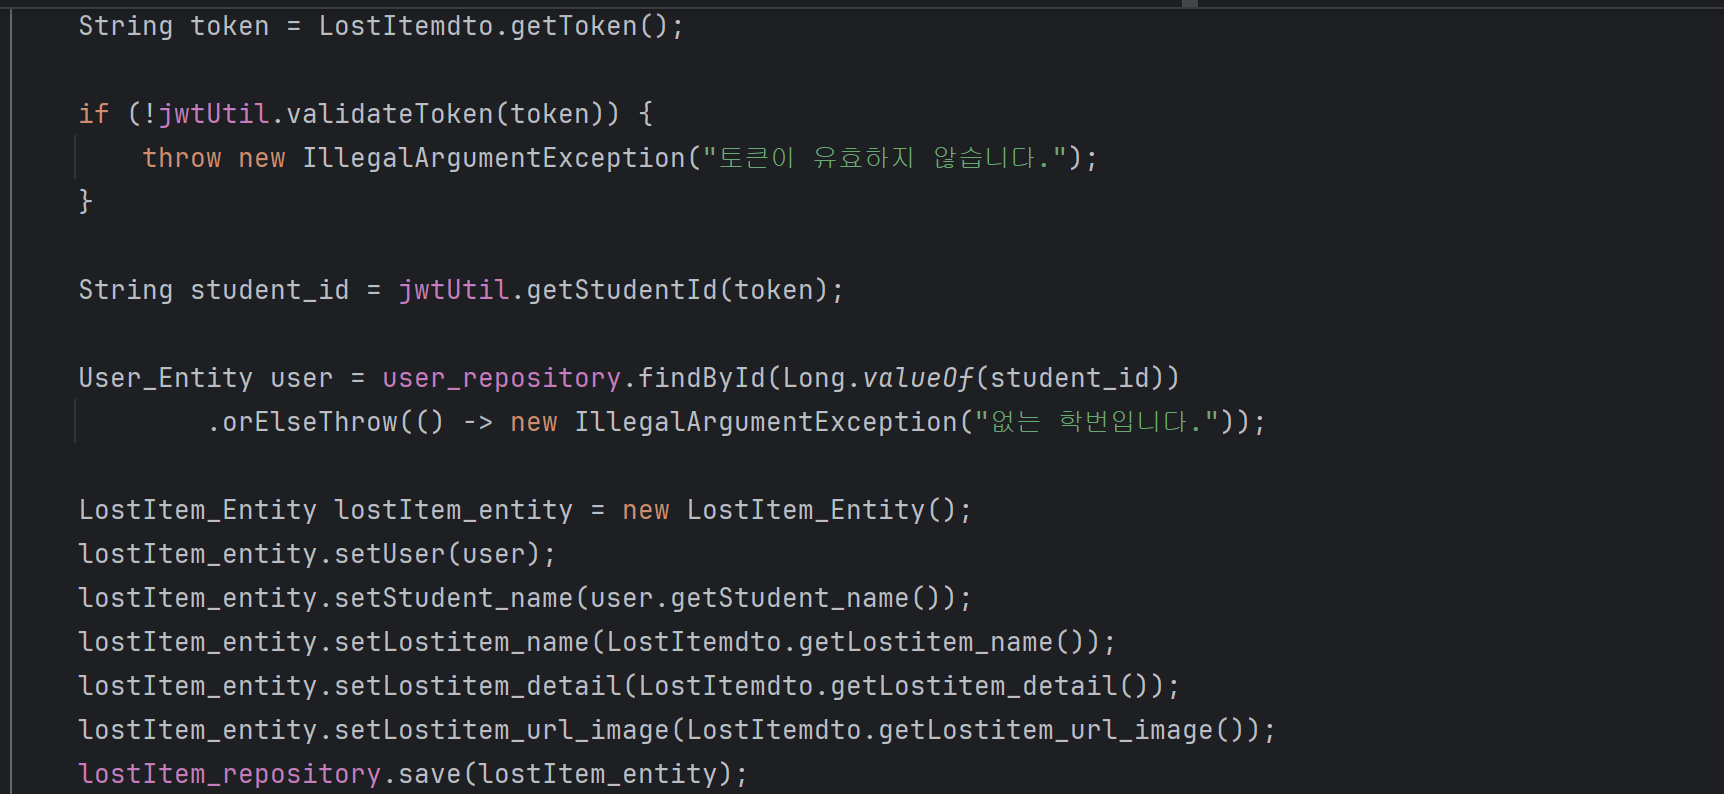Viewport: 1724px width, 794px height.
Task: Click the User_Entity type name
Action: [x=166, y=378]
